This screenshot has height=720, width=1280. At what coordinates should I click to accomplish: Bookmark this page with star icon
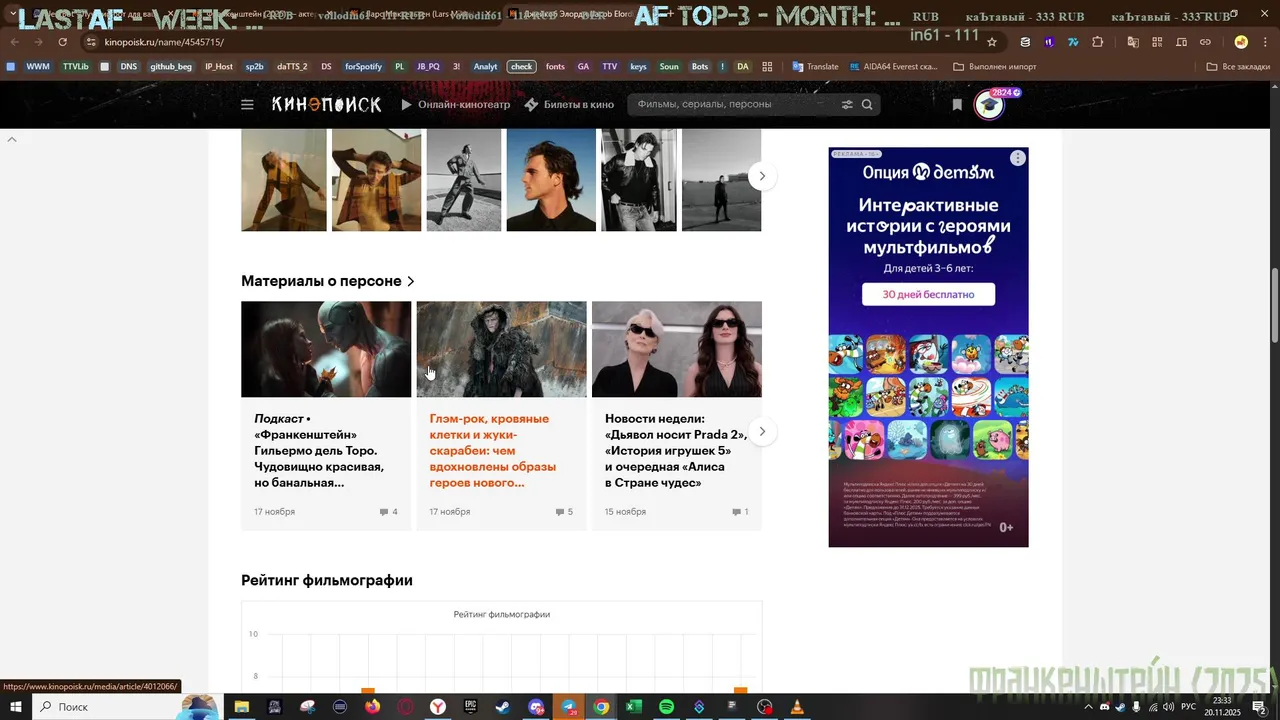click(991, 42)
